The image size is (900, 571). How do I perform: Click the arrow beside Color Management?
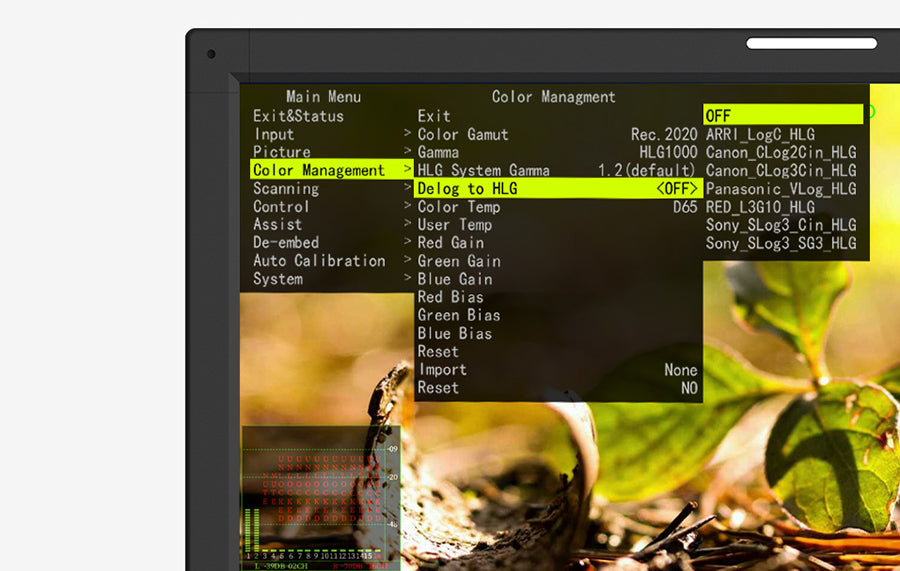pyautogui.click(x=408, y=168)
